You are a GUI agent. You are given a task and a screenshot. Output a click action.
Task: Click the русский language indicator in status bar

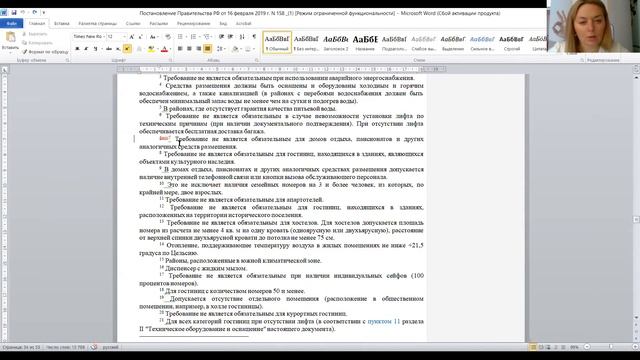tap(110, 347)
